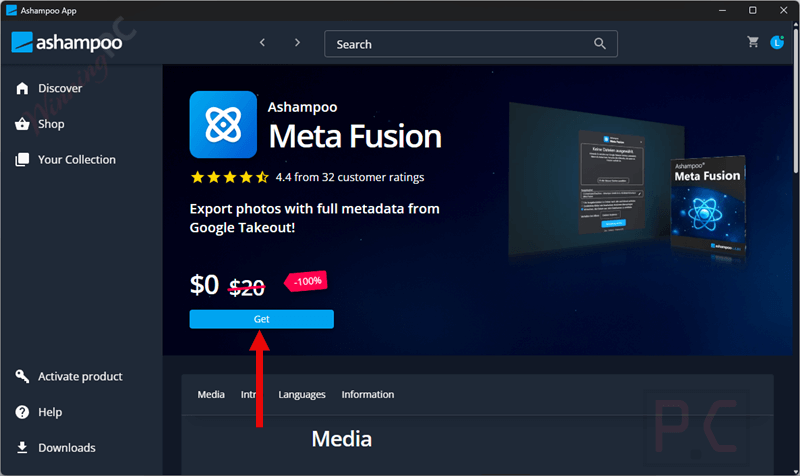Viewport: 800px width, 476px height.
Task: Click the Meta Fusion app icon
Action: 223,124
